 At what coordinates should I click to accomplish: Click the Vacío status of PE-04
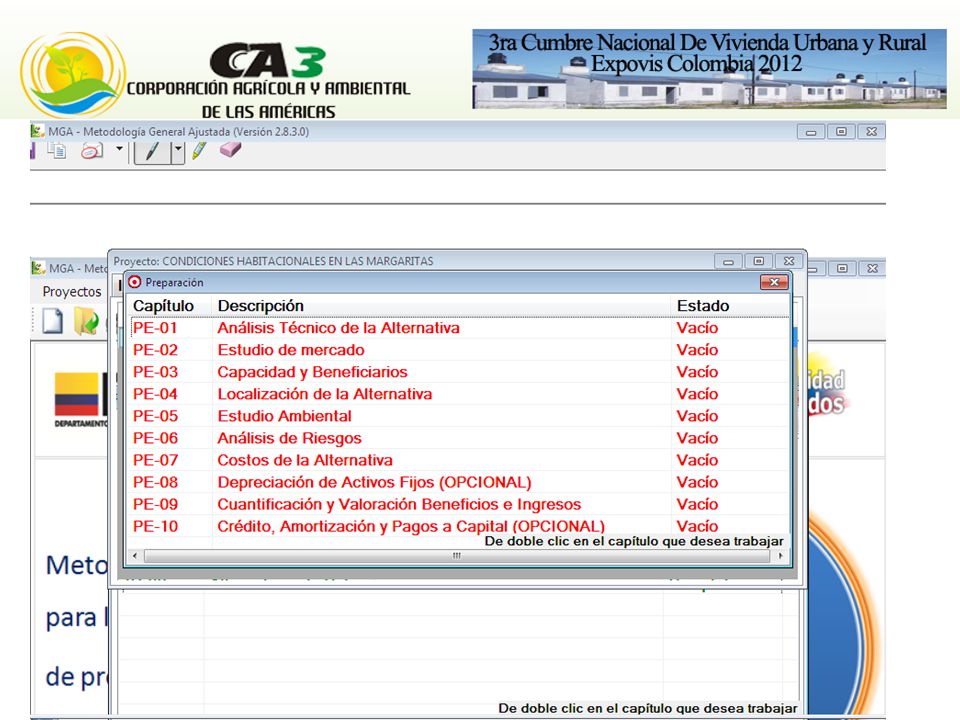point(697,394)
